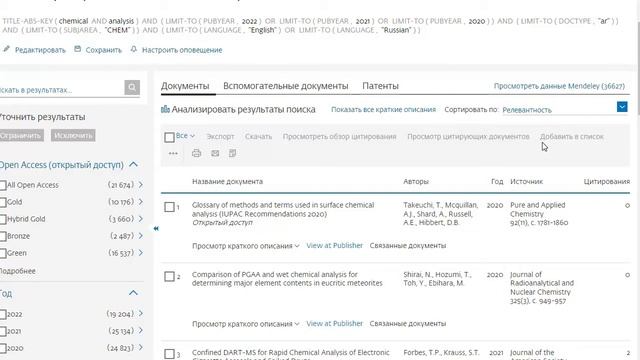Click the pencil Edit query icon
Viewport: 640px width, 360px height.
pyautogui.click(x=6, y=49)
